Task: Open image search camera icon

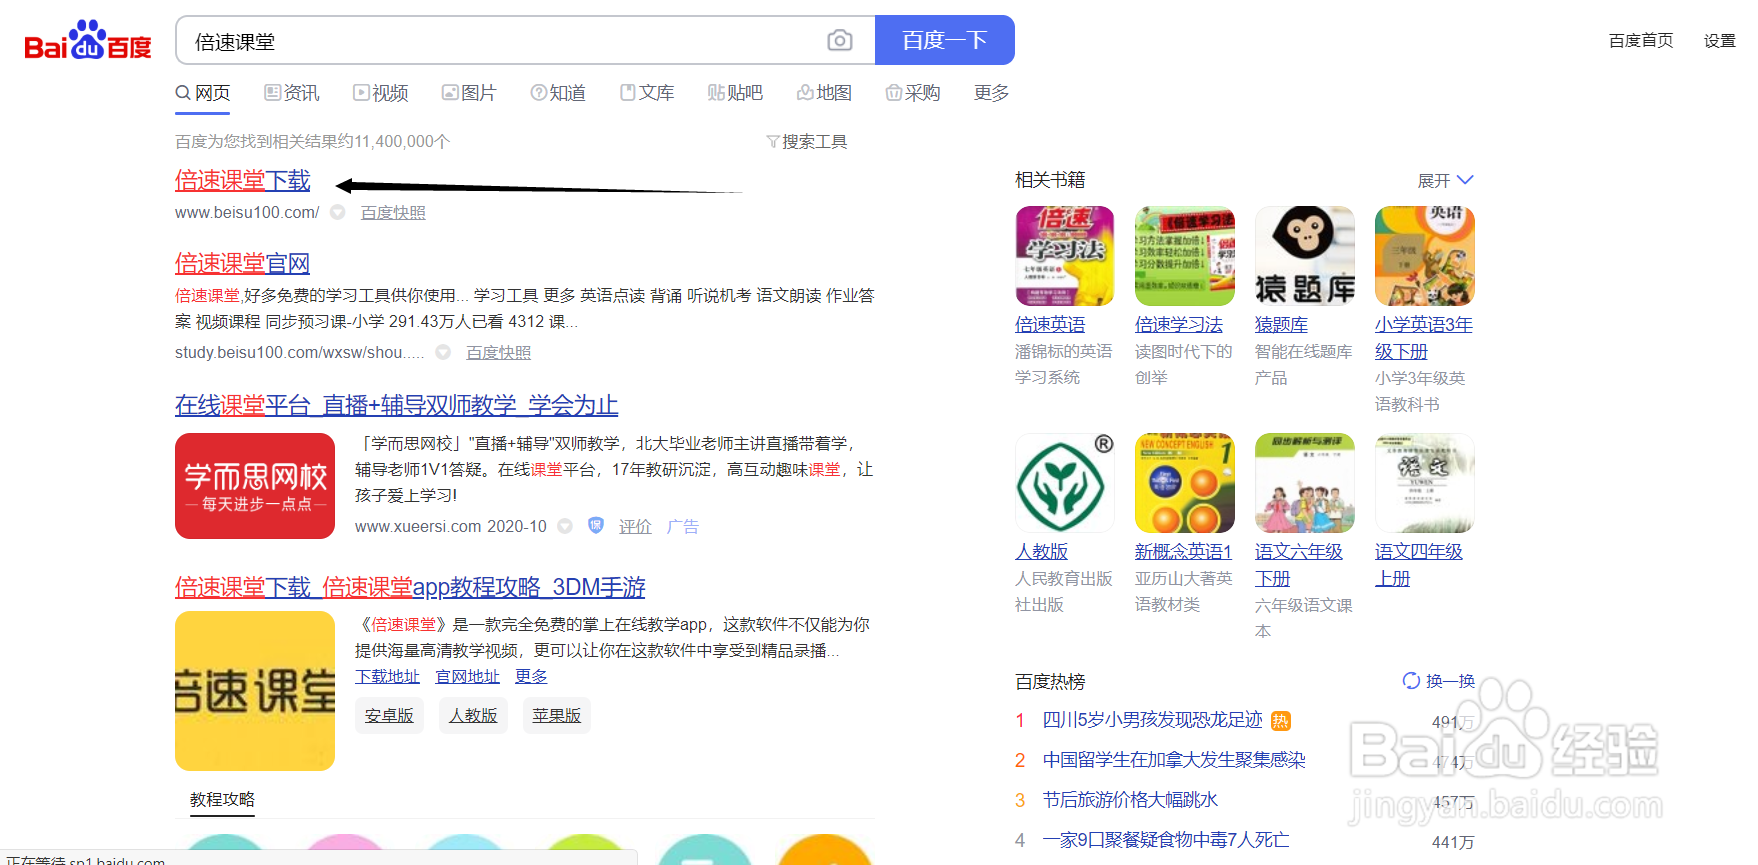Action: pyautogui.click(x=840, y=40)
